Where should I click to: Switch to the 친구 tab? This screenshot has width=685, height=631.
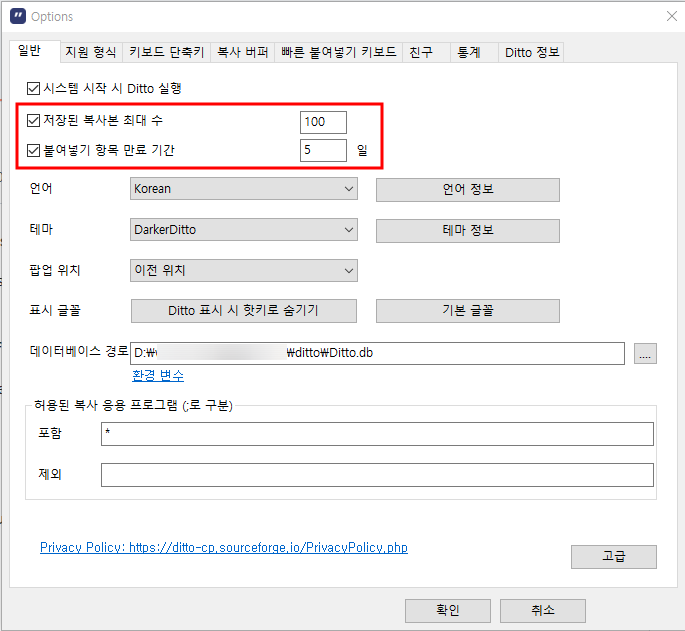426,52
